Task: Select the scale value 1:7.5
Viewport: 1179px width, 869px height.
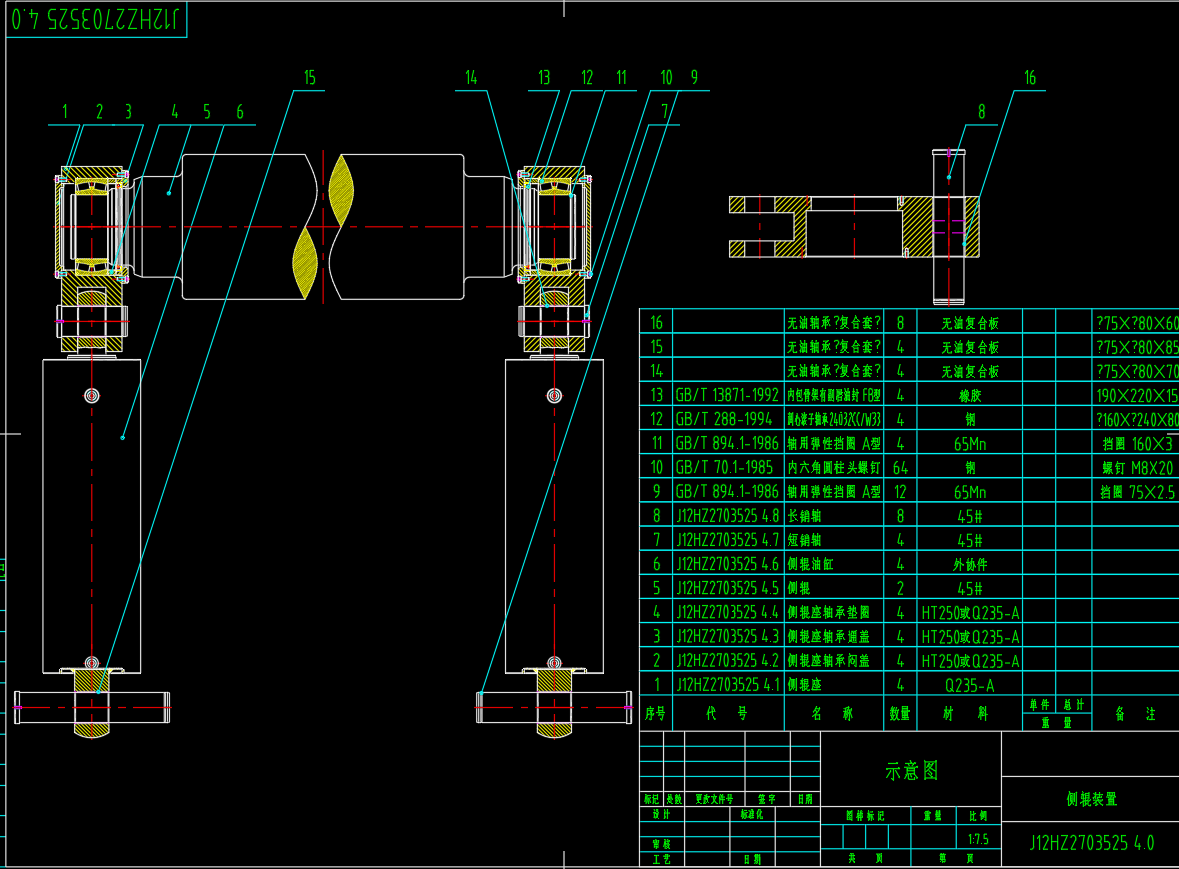Action: (x=978, y=838)
